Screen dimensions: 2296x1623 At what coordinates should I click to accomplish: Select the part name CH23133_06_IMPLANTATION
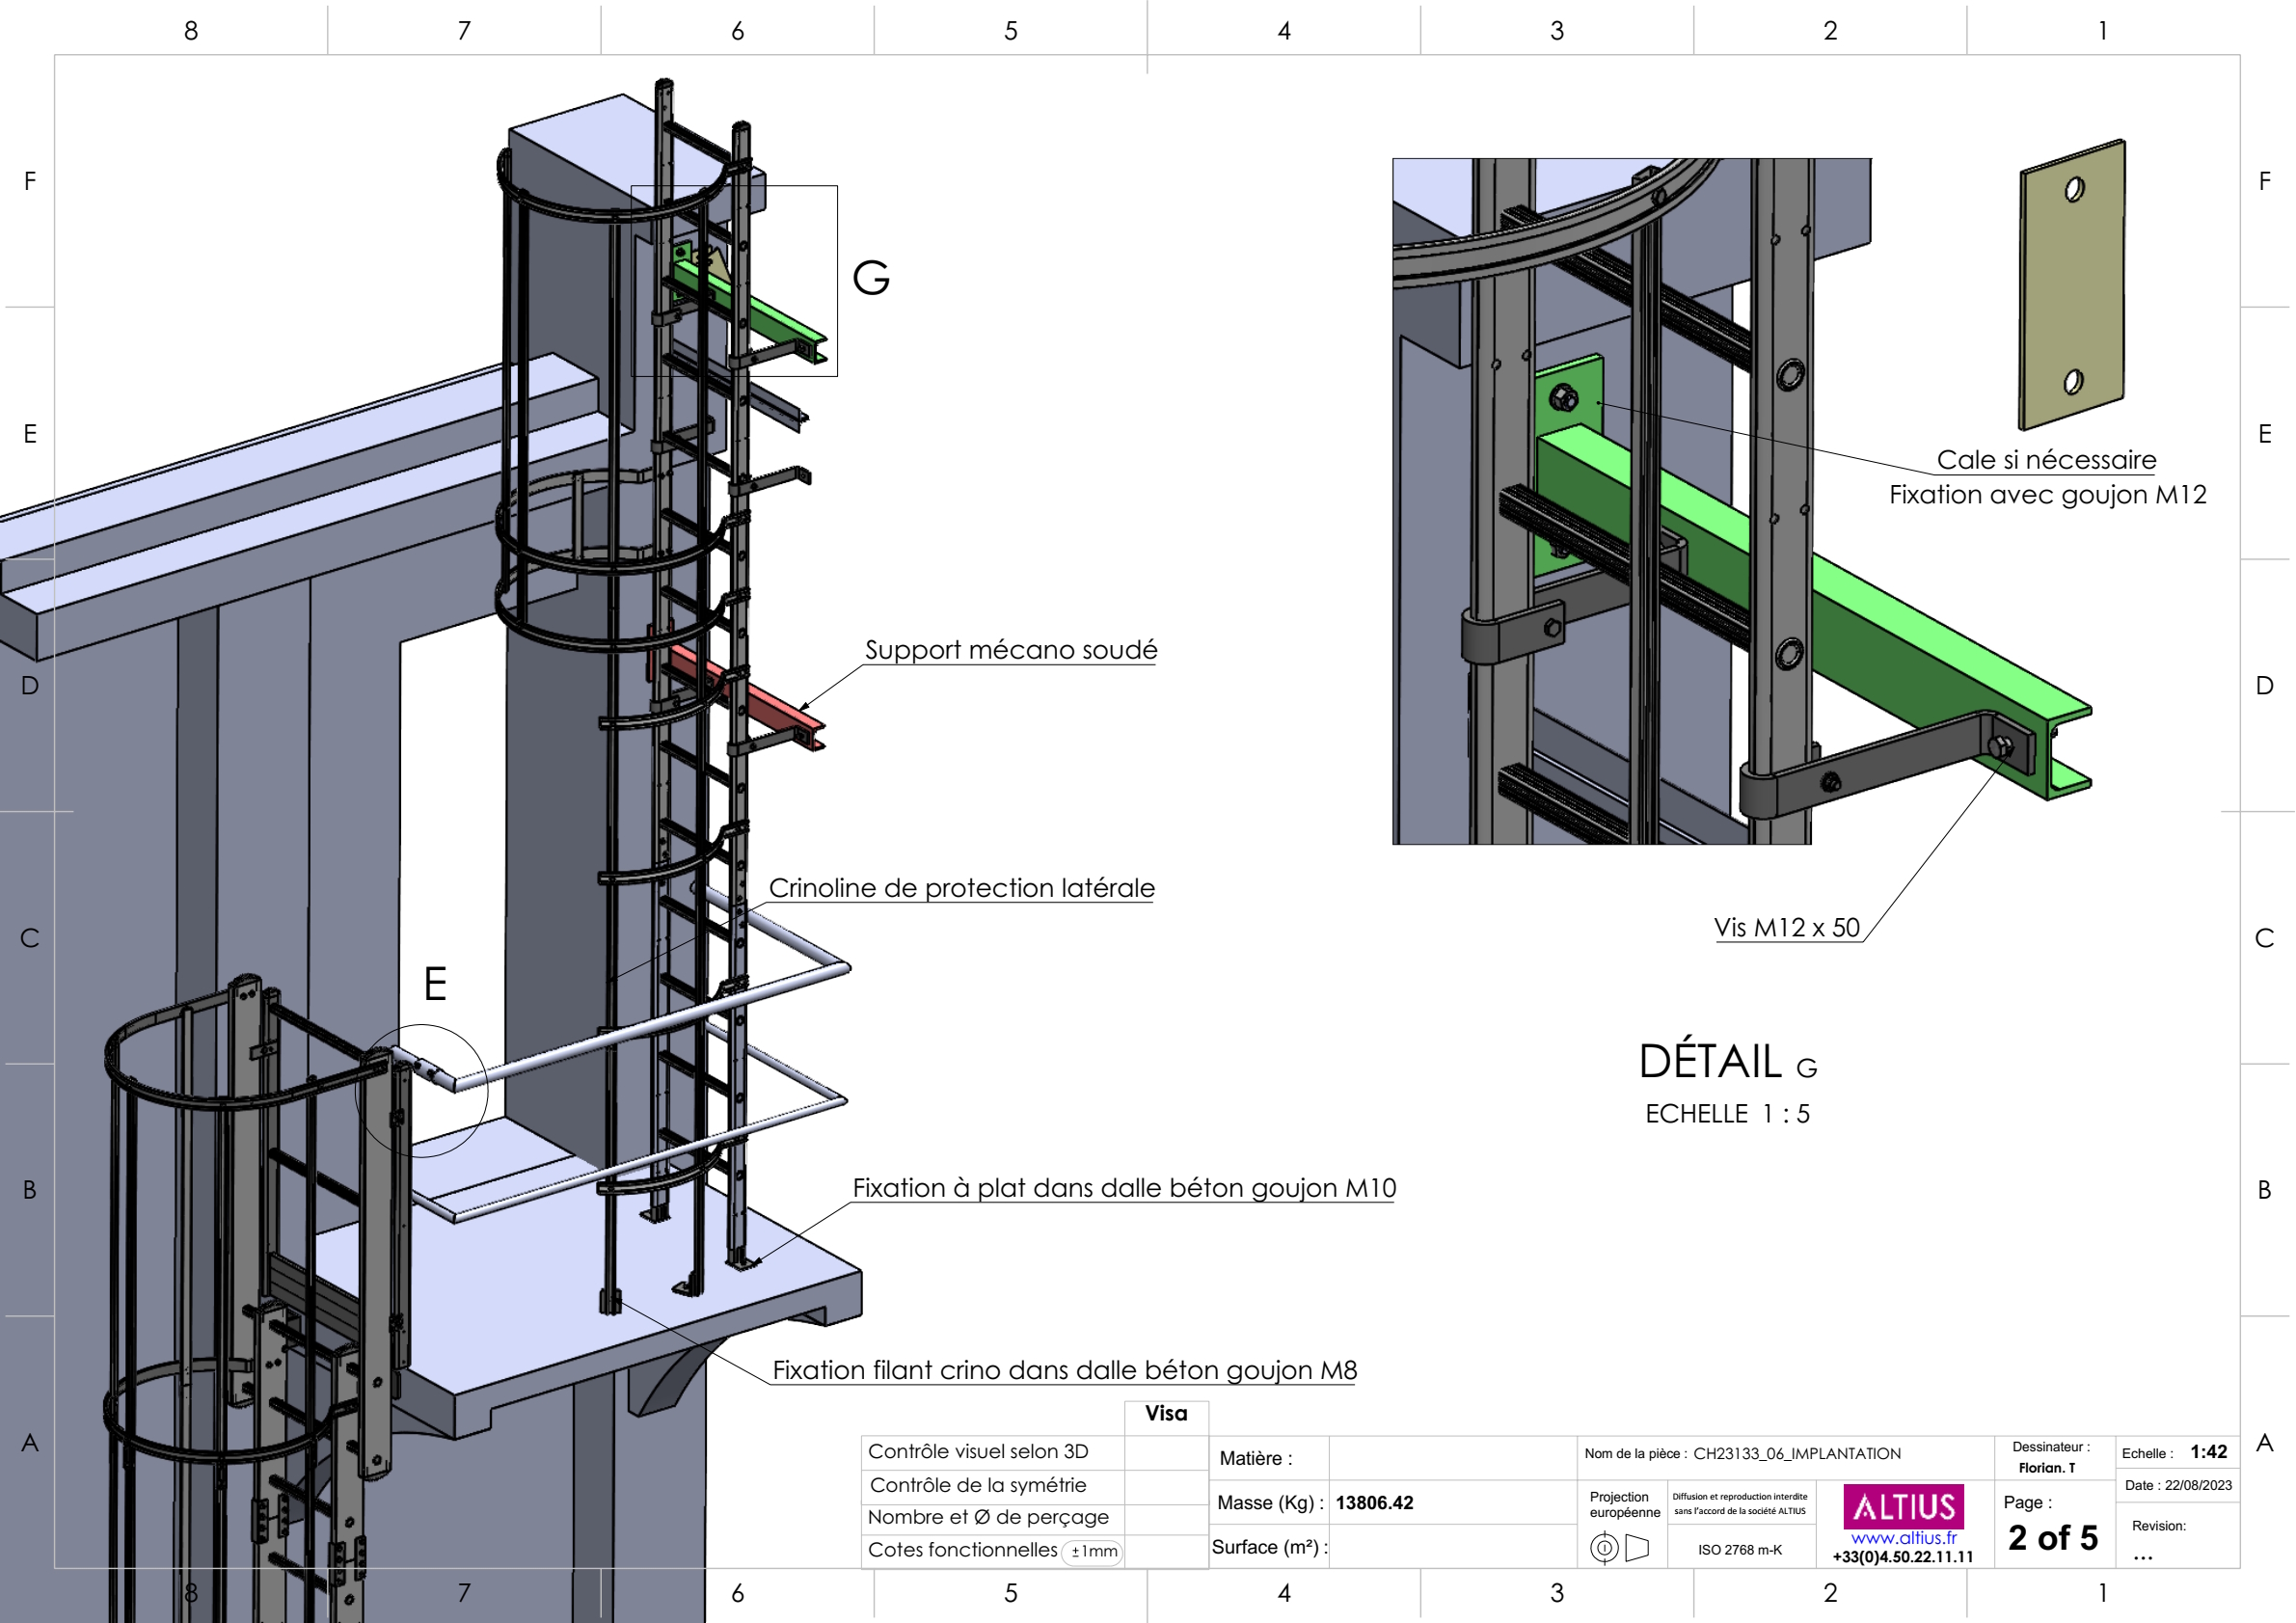tap(1796, 1454)
